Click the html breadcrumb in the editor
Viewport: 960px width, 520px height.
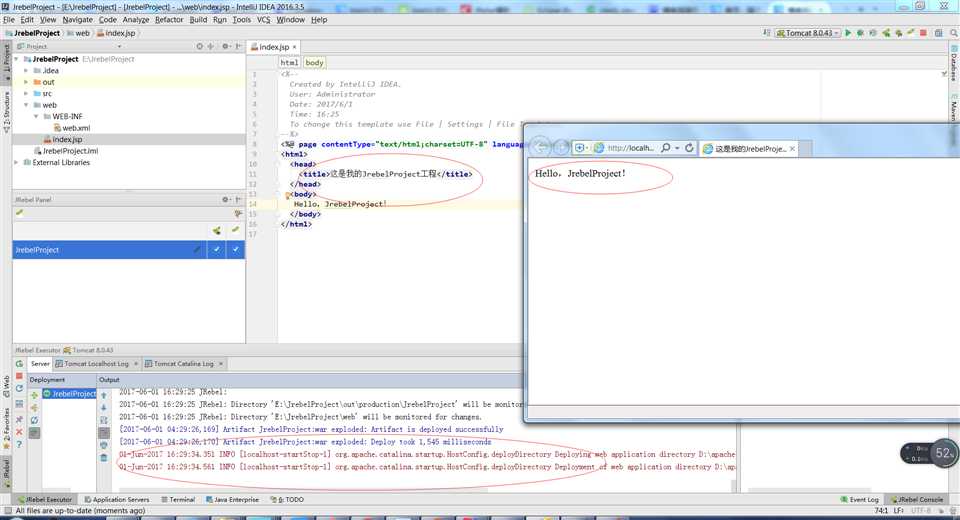[289, 62]
